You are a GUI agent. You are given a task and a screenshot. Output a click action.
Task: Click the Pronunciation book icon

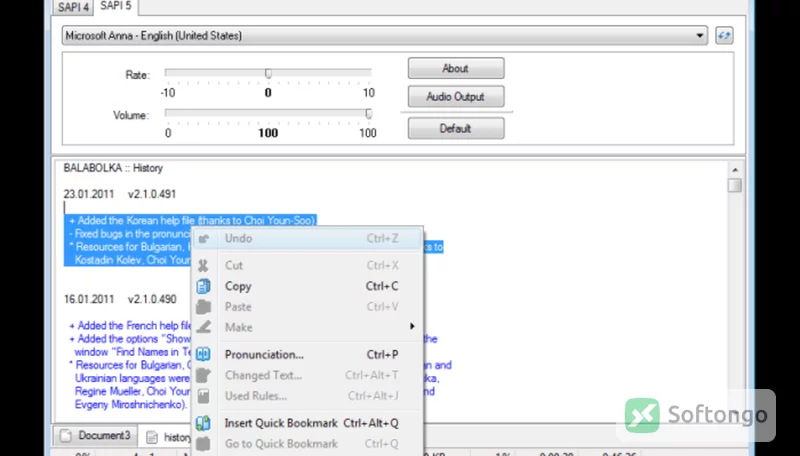point(203,354)
